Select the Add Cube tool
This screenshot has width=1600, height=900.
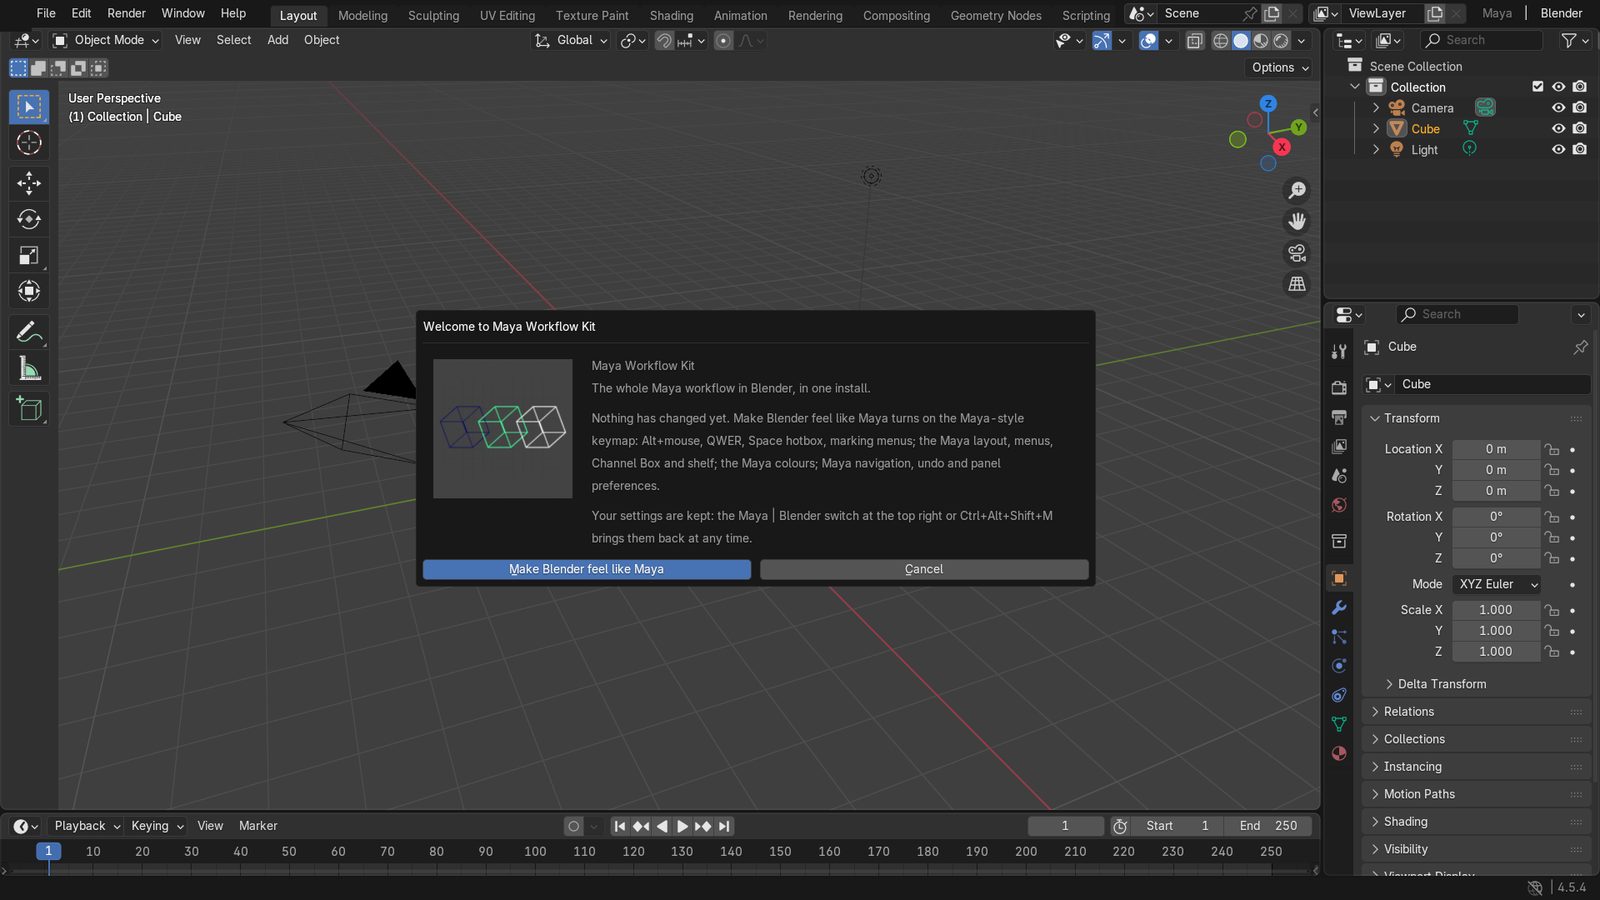(29, 408)
